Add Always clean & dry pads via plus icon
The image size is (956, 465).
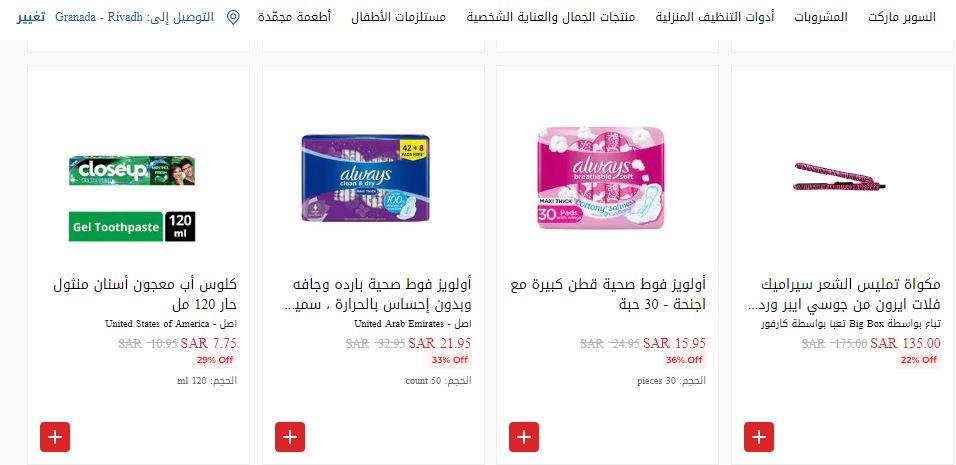[290, 437]
